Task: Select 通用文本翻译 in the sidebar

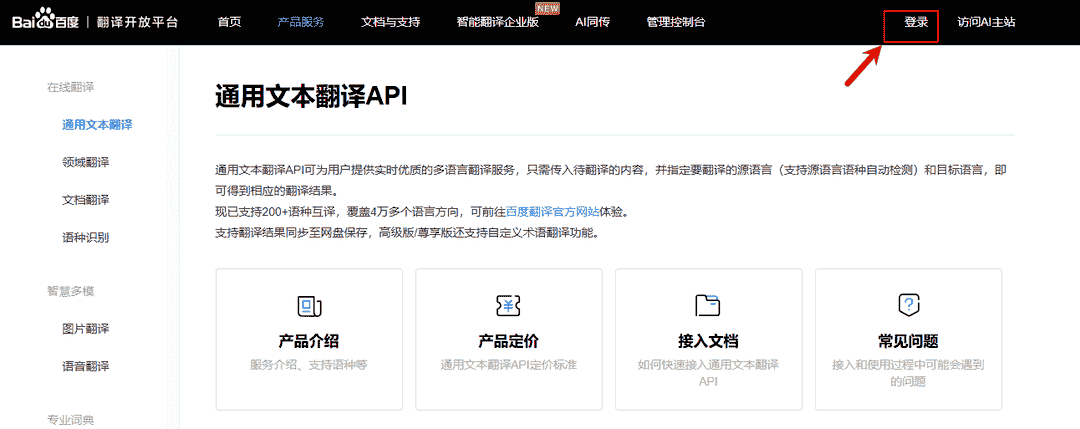Action: click(x=97, y=125)
